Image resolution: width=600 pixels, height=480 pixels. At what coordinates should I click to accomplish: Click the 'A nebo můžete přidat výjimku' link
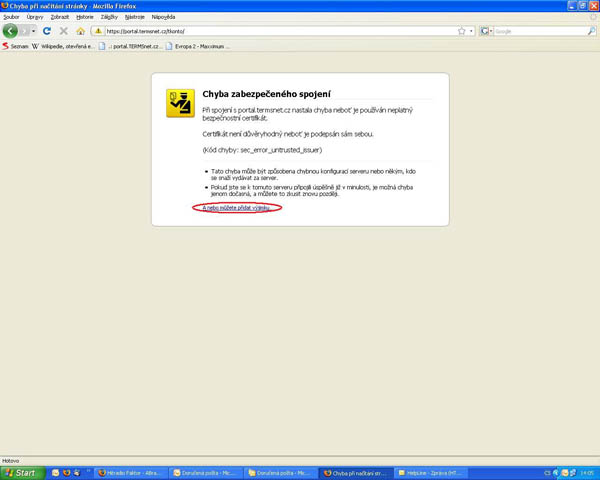(236, 207)
